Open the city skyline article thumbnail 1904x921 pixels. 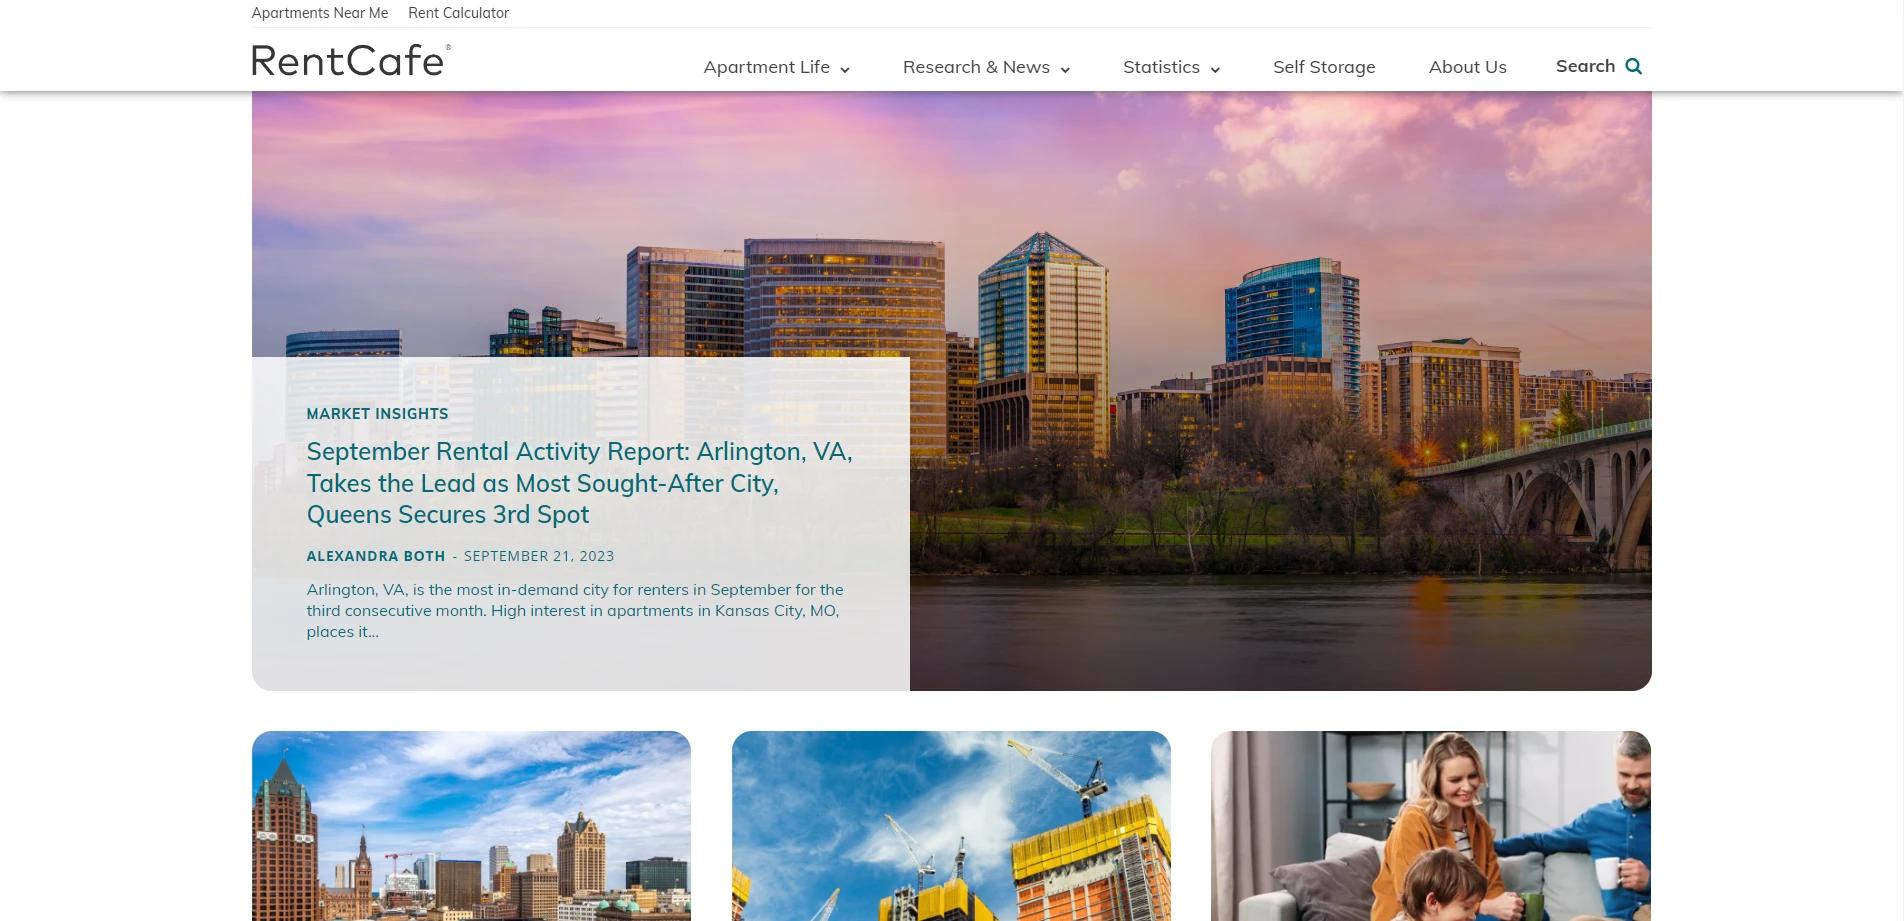tap(471, 826)
